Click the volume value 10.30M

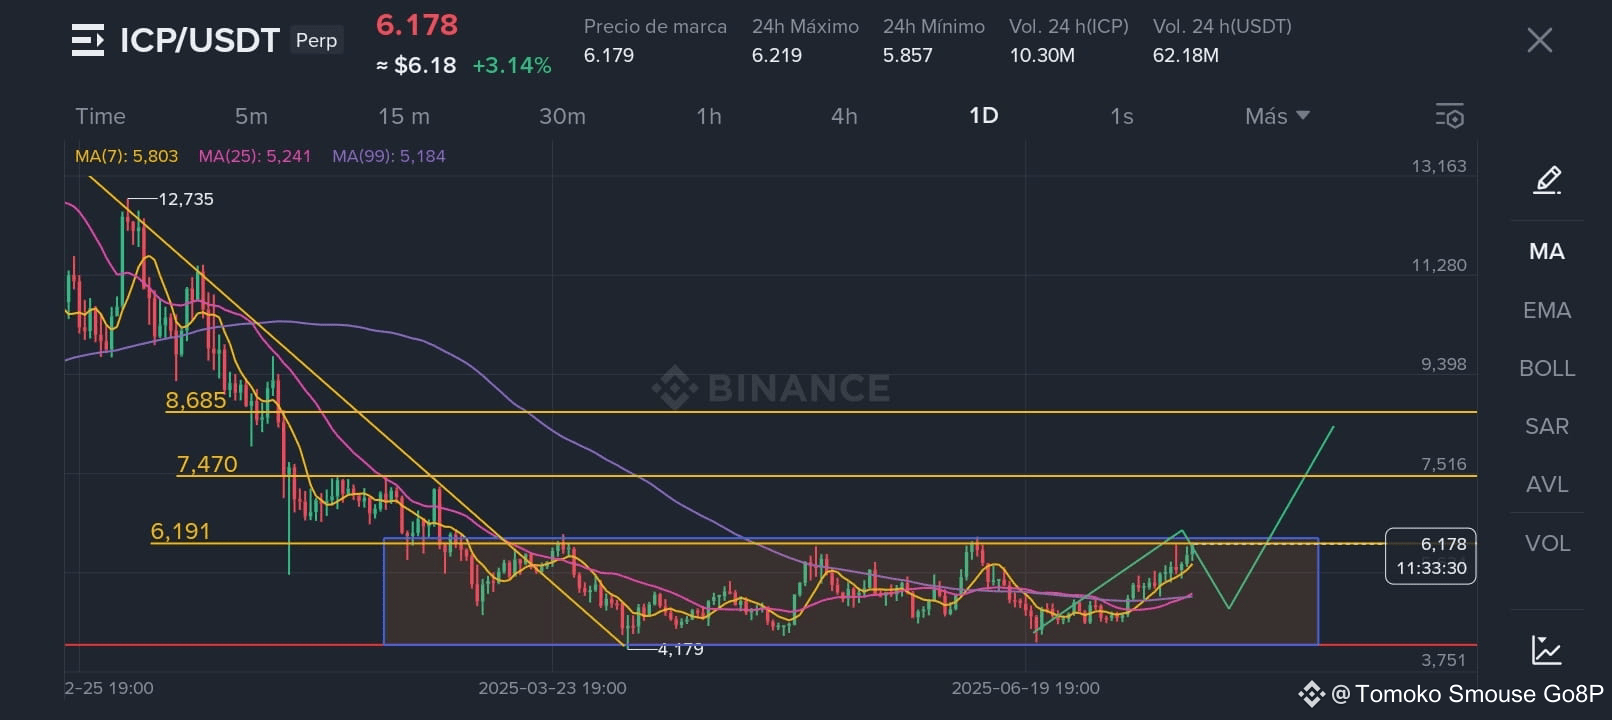[1042, 55]
